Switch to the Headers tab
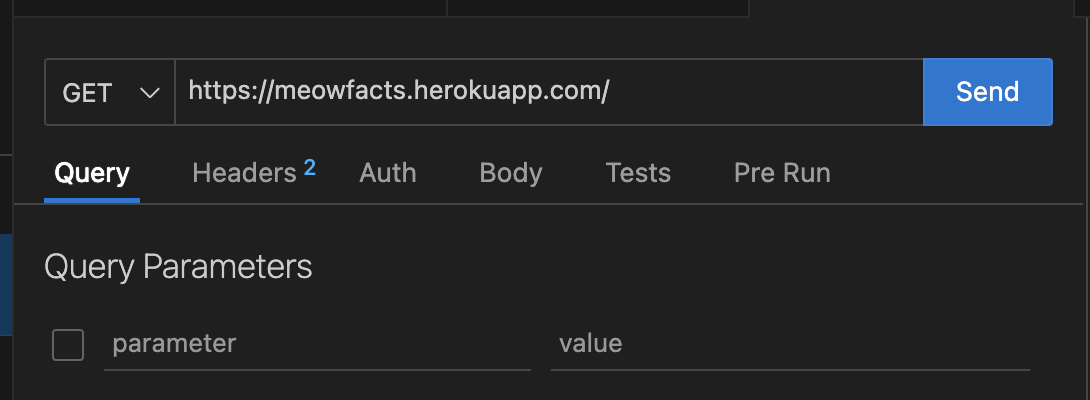Screen dimensions: 1090x400 [x=244, y=173]
